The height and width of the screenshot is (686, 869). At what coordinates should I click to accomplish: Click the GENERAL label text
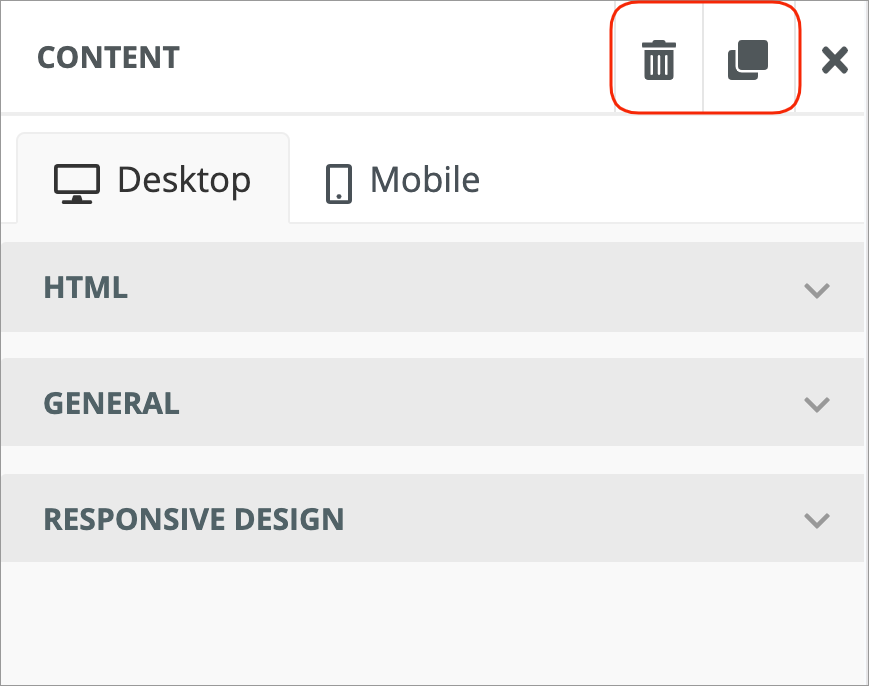pos(112,403)
